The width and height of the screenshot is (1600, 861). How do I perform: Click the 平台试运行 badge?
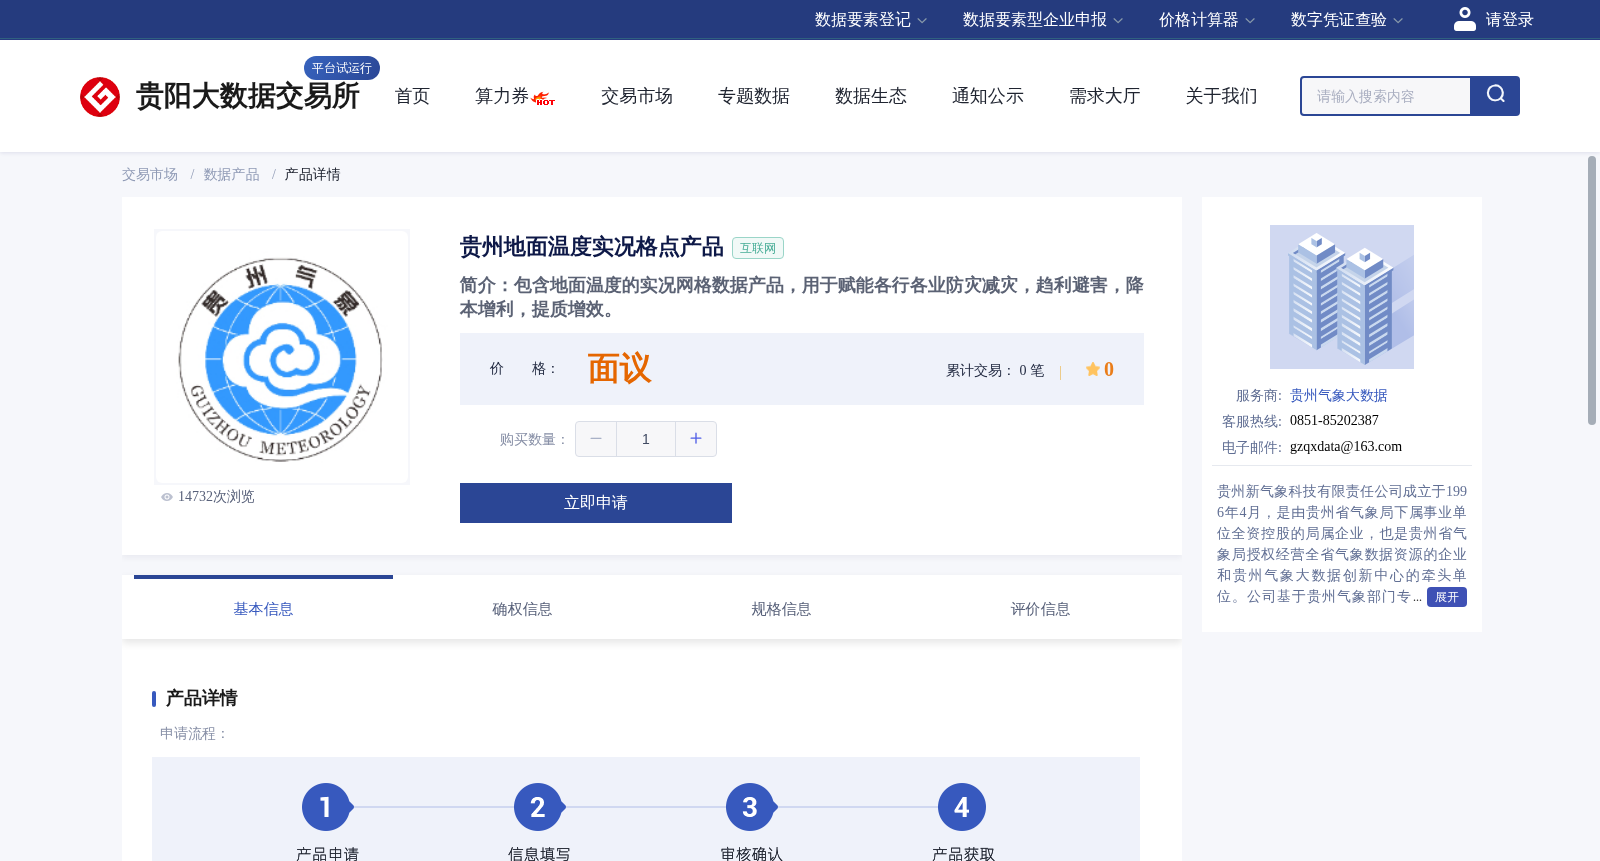coord(342,68)
